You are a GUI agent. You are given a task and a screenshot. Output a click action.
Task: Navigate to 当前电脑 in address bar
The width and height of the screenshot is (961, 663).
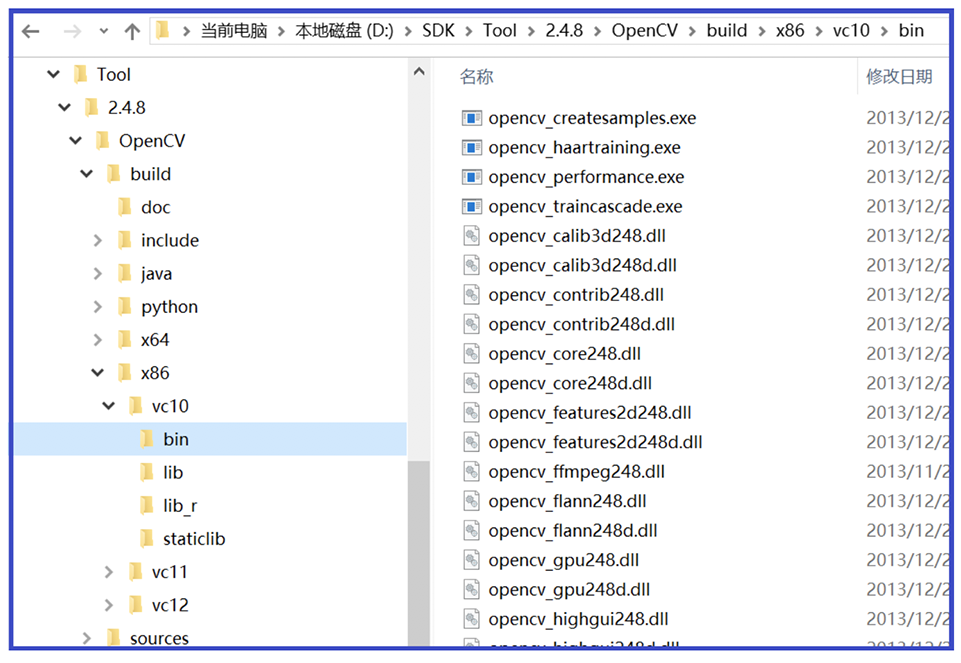234,31
